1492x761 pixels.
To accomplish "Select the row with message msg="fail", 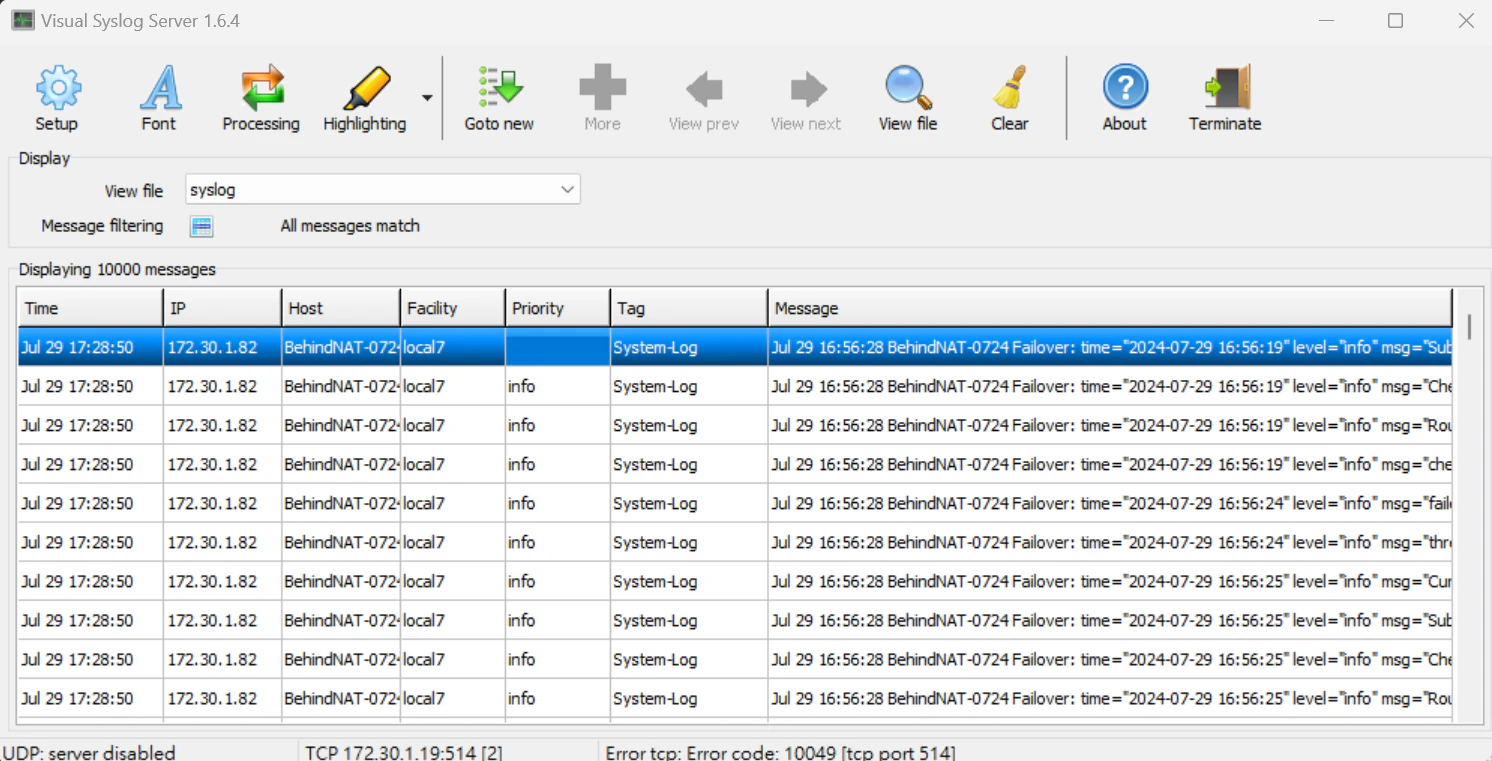I will tap(735, 503).
